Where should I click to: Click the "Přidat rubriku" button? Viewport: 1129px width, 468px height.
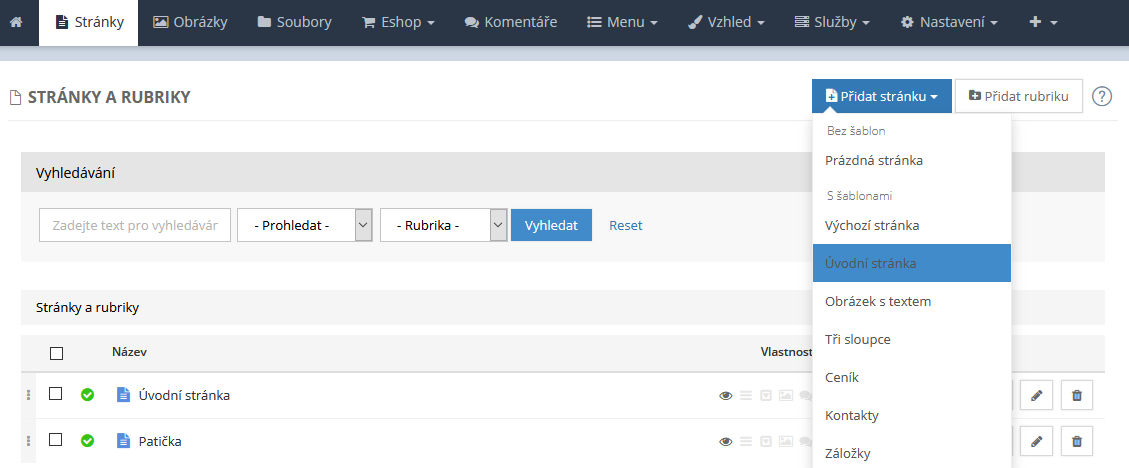pyautogui.click(x=1018, y=97)
